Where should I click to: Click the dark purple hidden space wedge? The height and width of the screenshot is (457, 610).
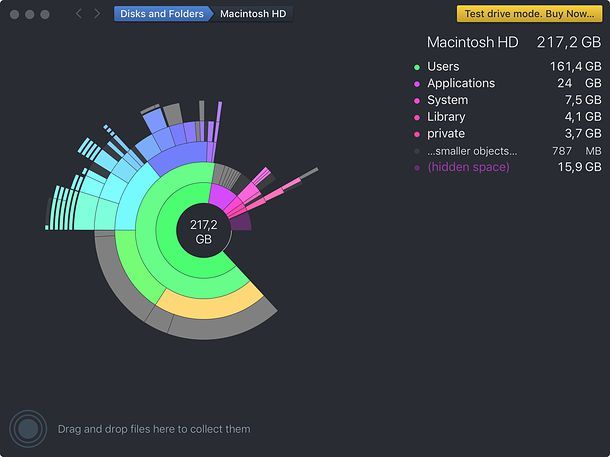tap(242, 223)
